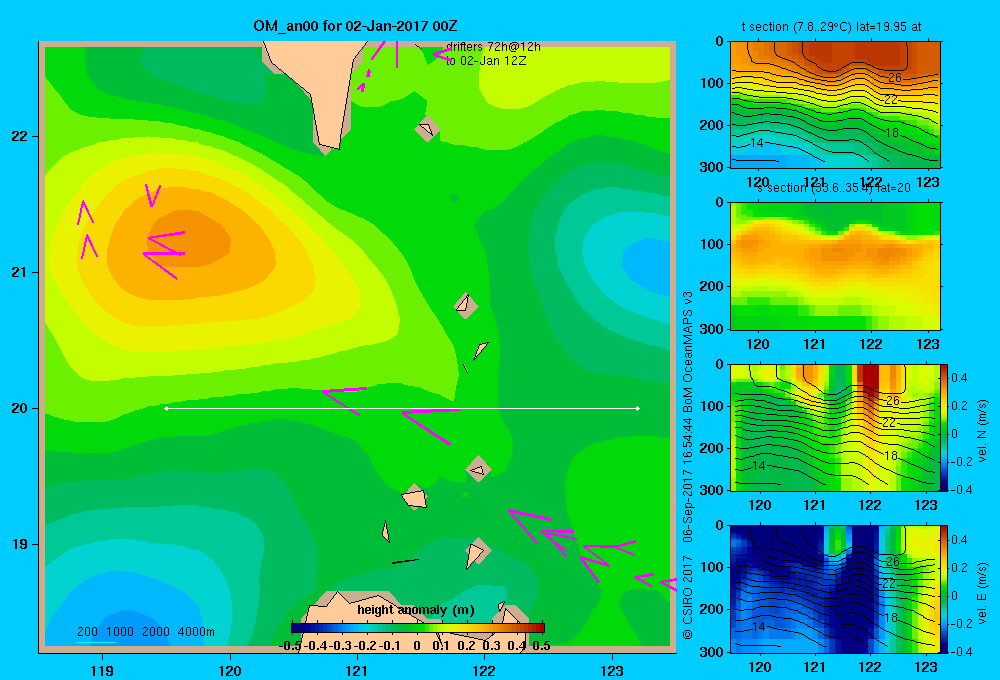1000x680 pixels.
Task: Click latitude label 22 on main map axis
Action: tap(20, 137)
